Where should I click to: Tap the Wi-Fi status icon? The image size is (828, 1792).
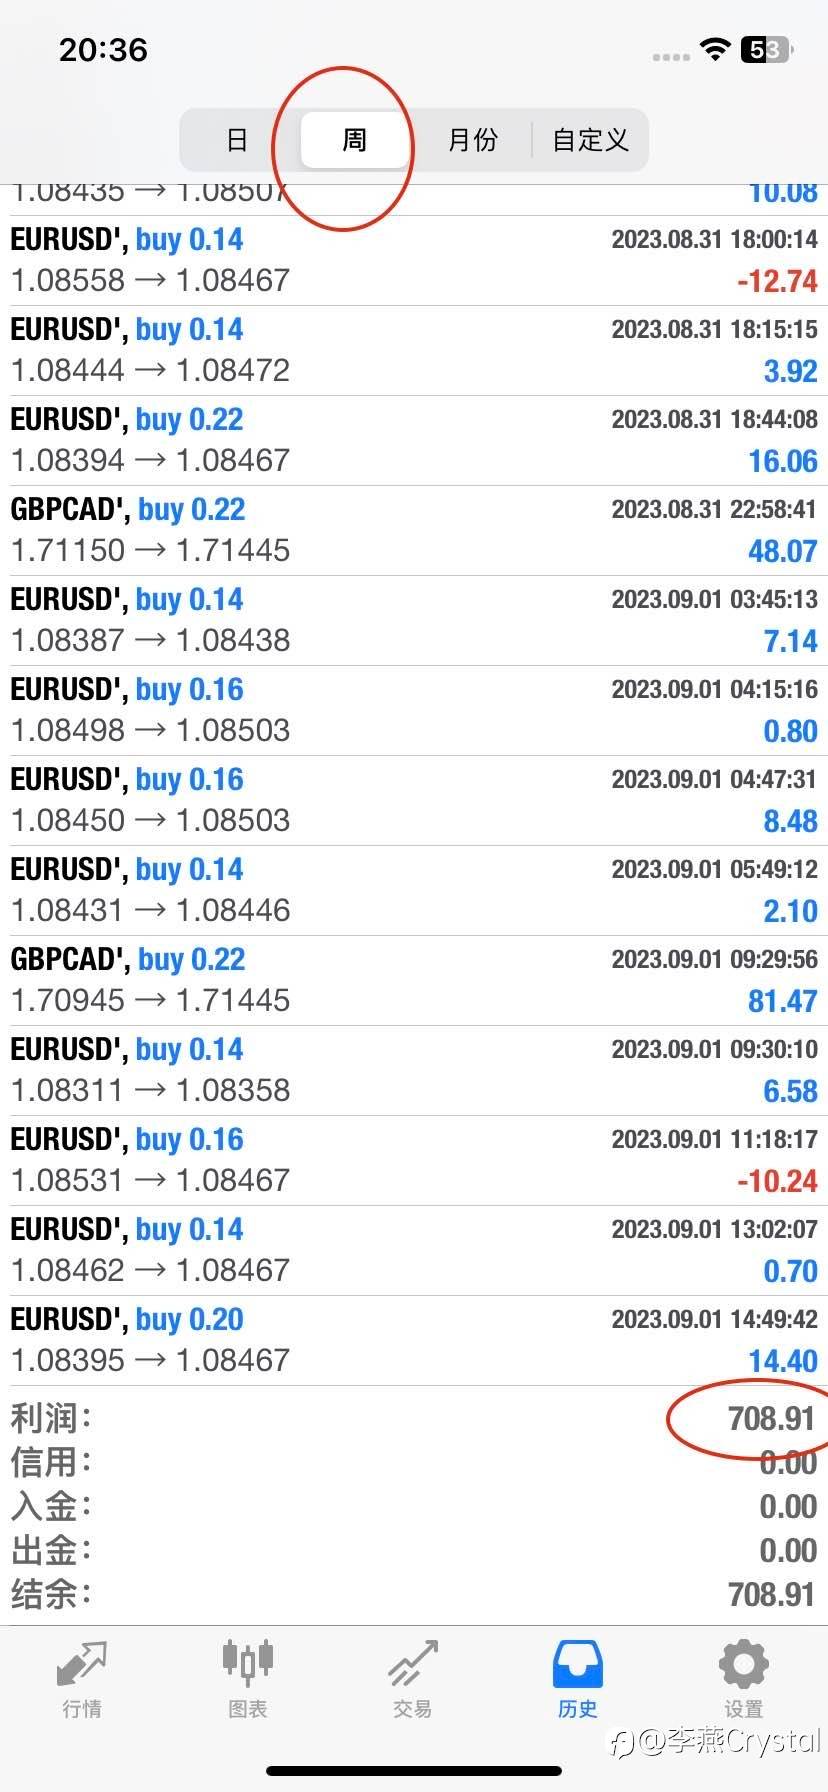714,49
